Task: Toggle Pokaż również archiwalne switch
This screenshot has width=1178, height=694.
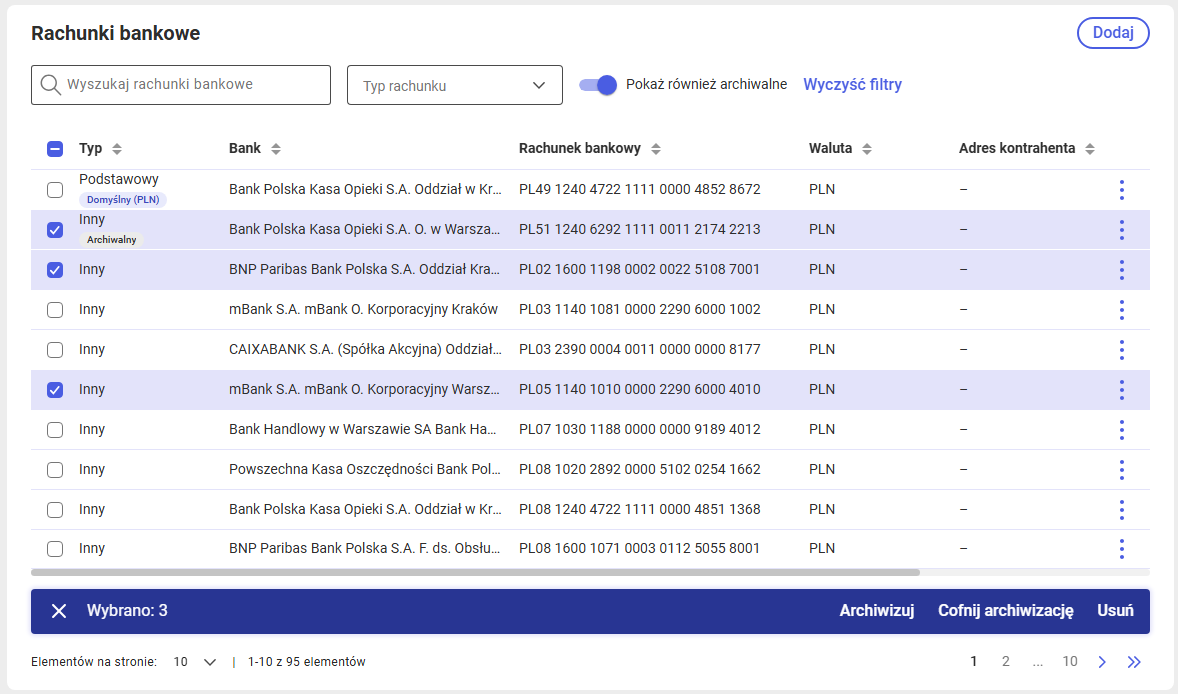Action: click(x=598, y=85)
